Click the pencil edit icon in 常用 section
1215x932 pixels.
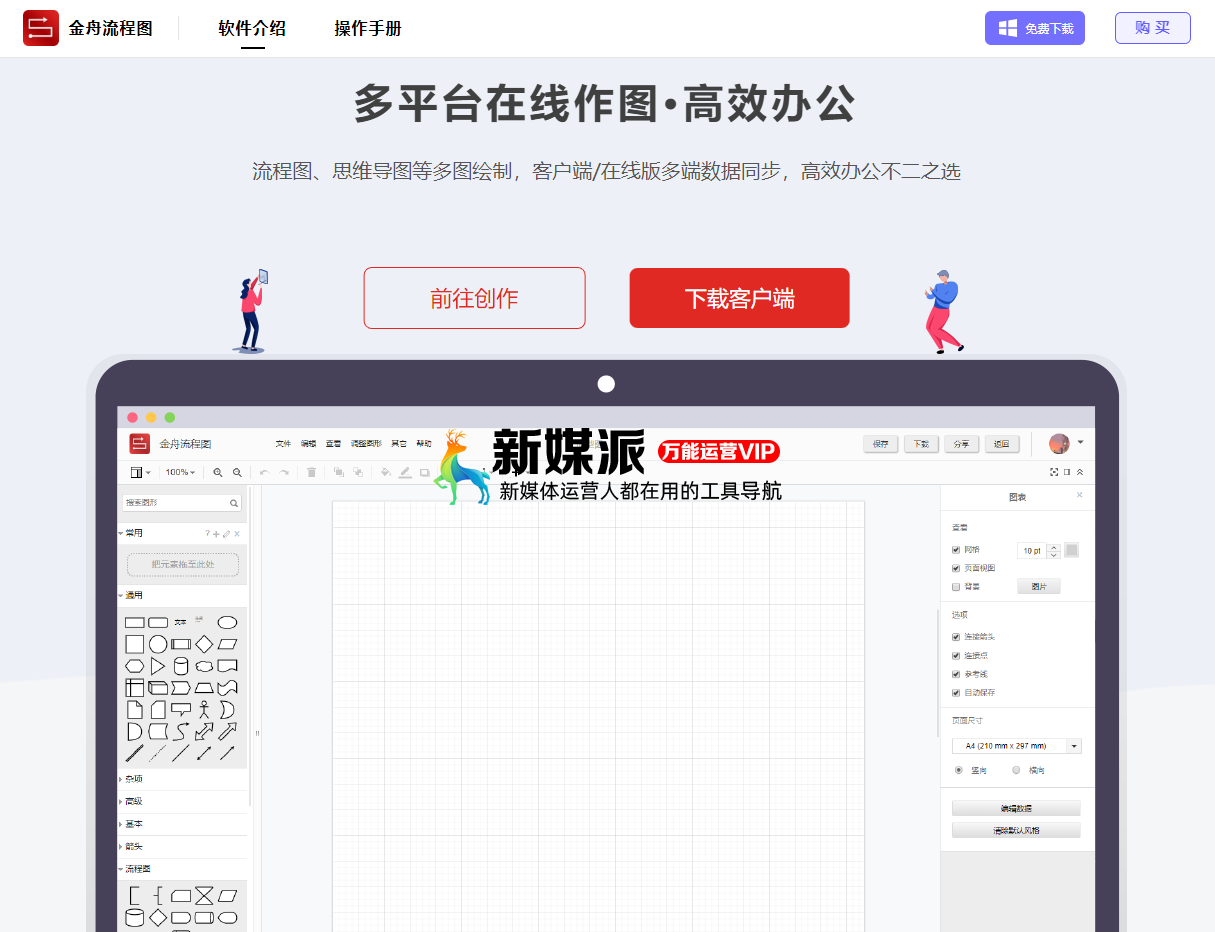[226, 534]
